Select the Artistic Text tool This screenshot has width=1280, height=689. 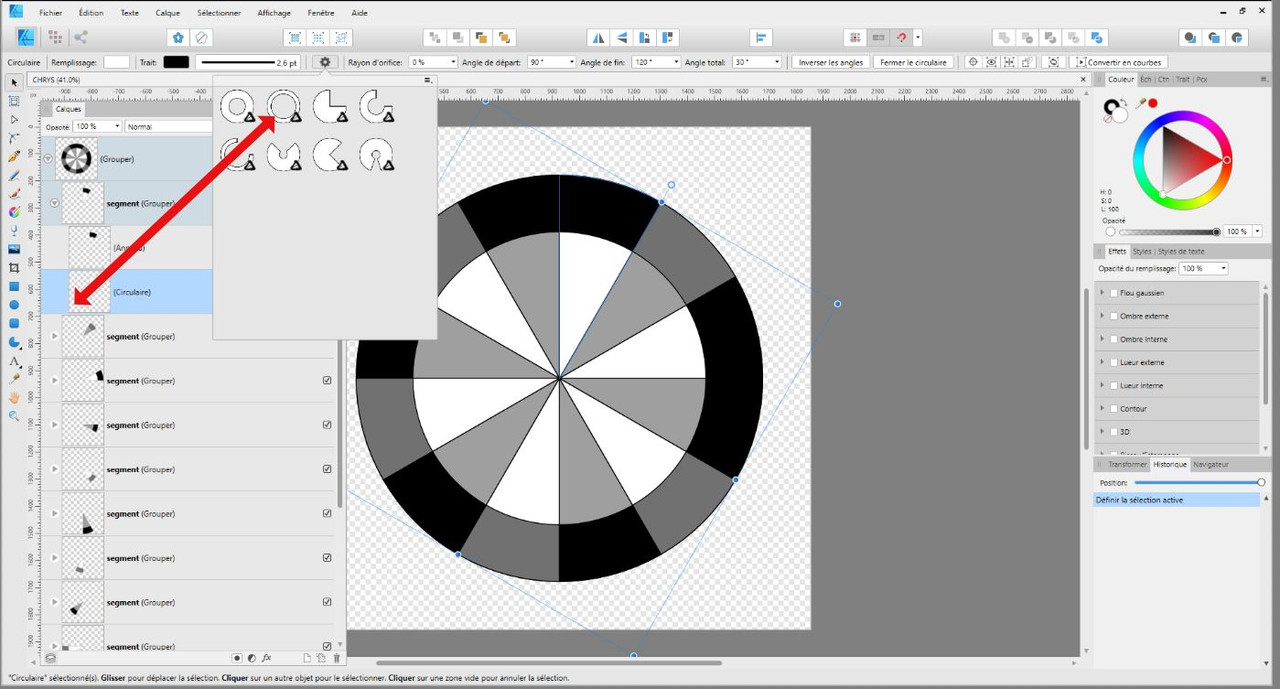14,361
